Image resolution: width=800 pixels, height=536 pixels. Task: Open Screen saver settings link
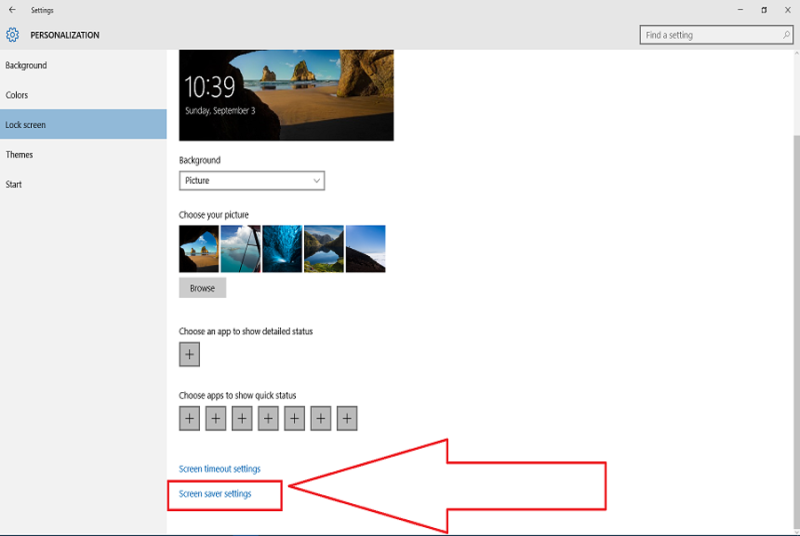[x=215, y=494]
